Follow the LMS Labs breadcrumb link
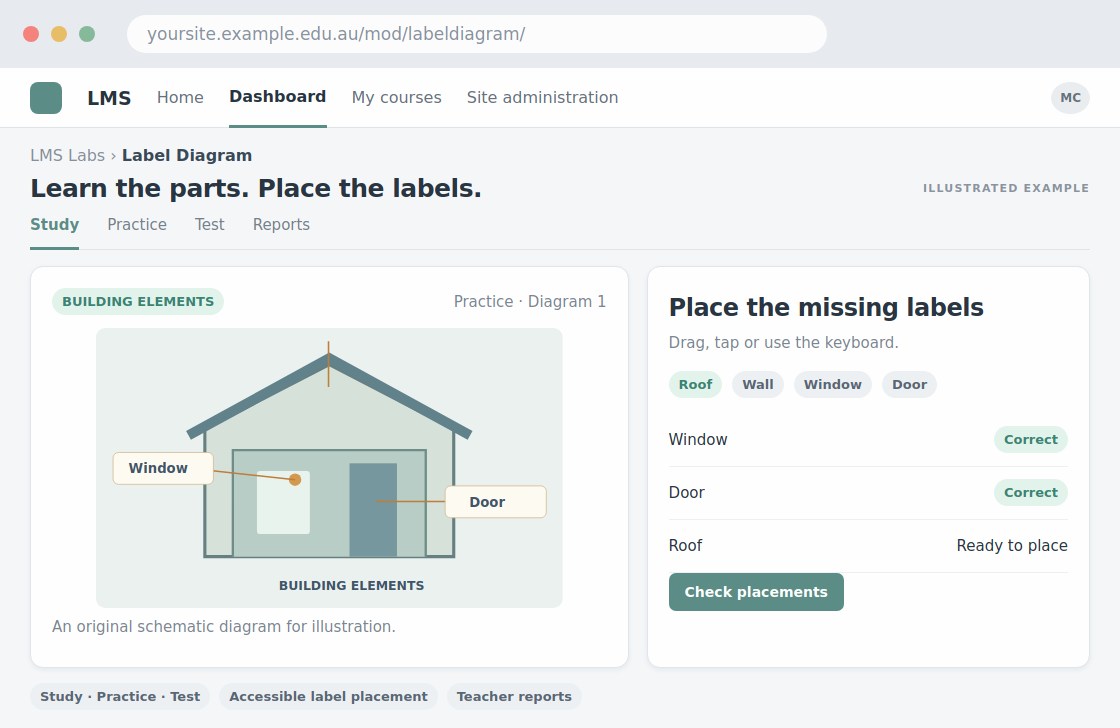Image resolution: width=1120 pixels, height=728 pixels. coord(67,155)
